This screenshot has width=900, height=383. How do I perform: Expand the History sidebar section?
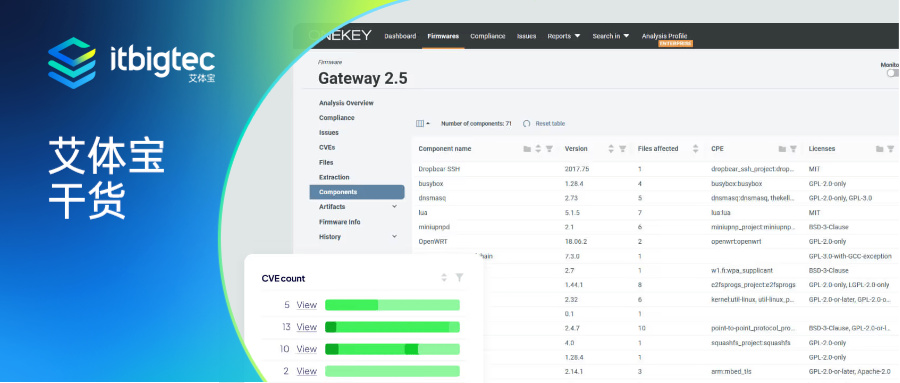(394, 237)
